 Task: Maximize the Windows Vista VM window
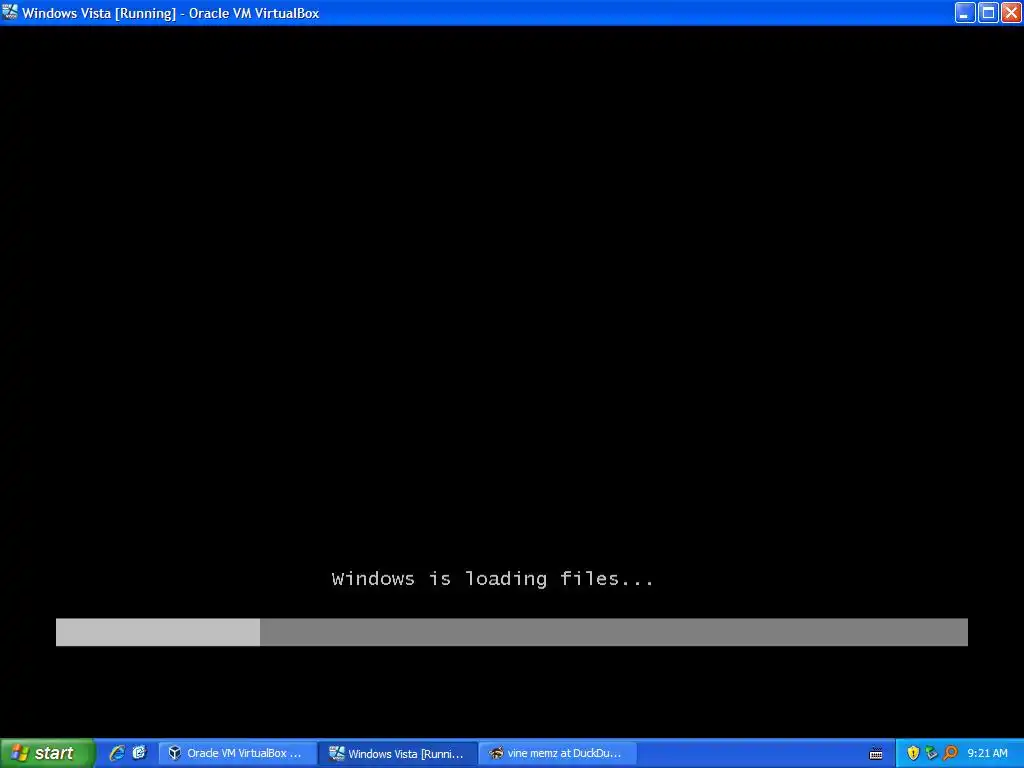[988, 12]
